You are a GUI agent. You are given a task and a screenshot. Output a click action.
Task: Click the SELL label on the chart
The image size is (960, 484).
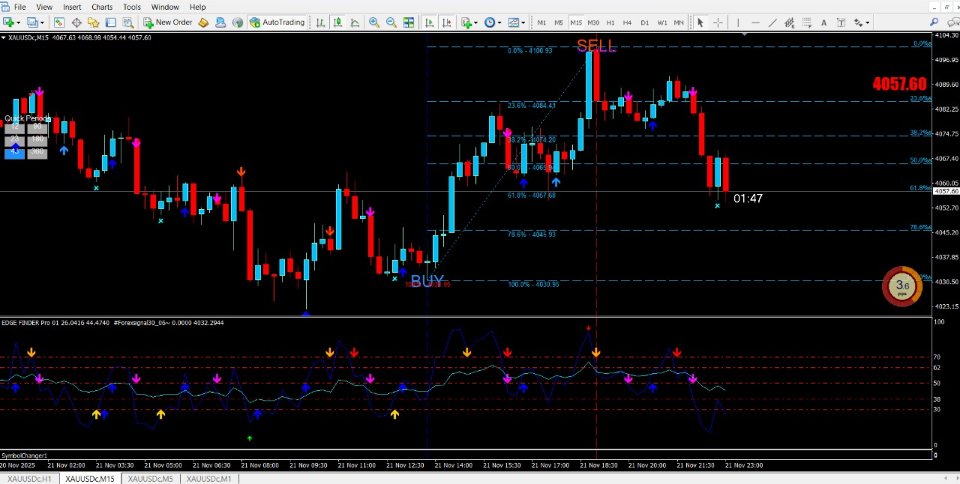[596, 46]
